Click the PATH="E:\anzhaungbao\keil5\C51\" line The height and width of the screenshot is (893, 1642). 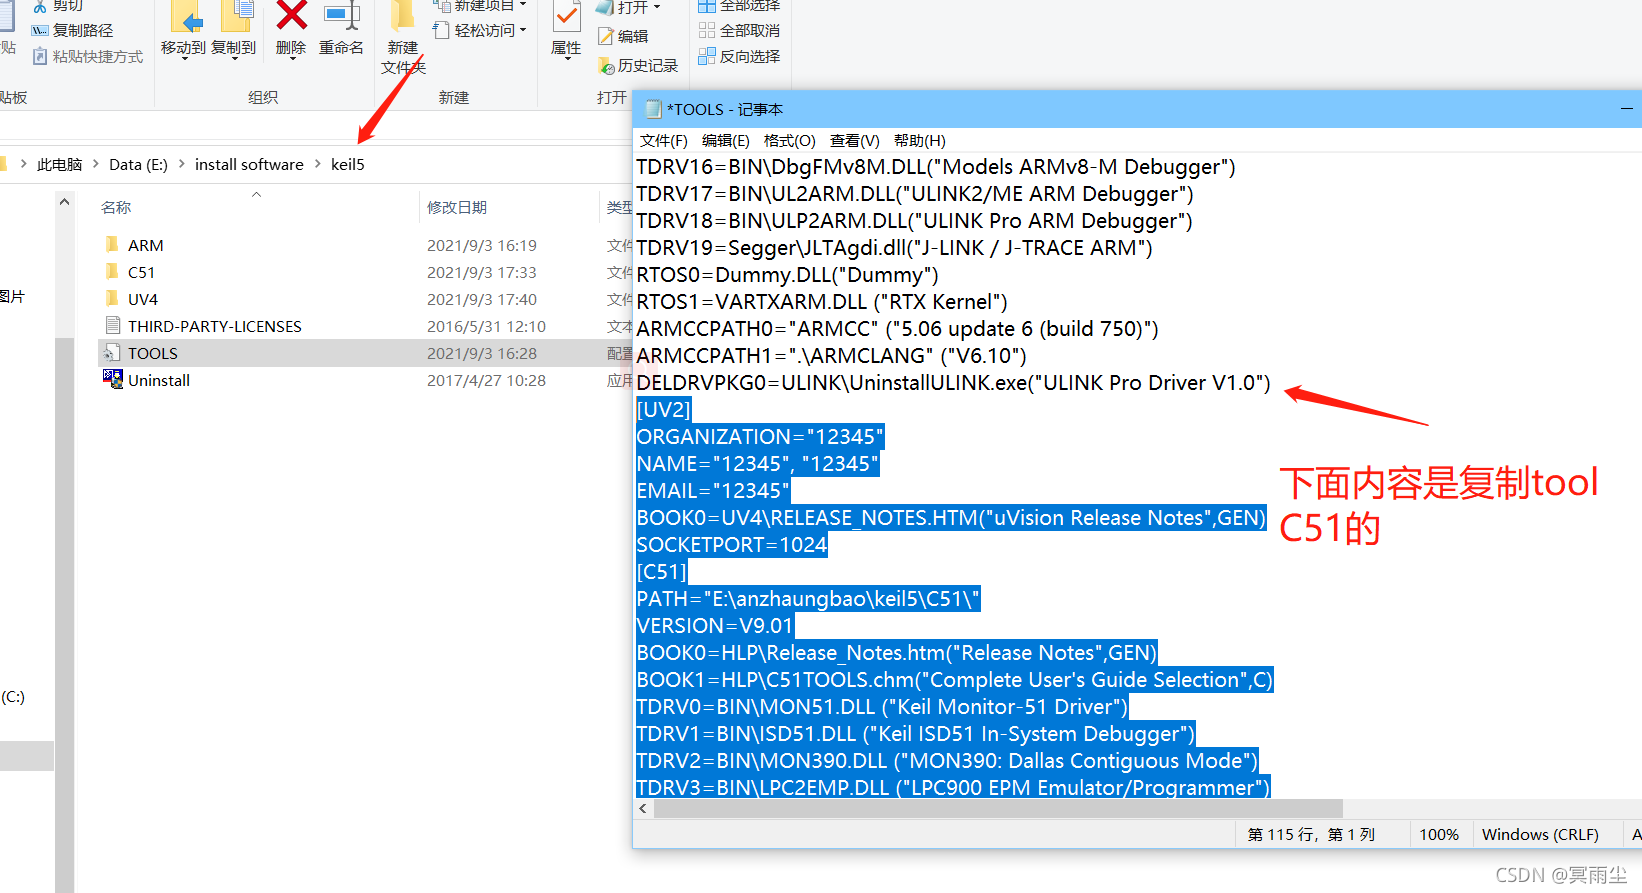(x=808, y=599)
